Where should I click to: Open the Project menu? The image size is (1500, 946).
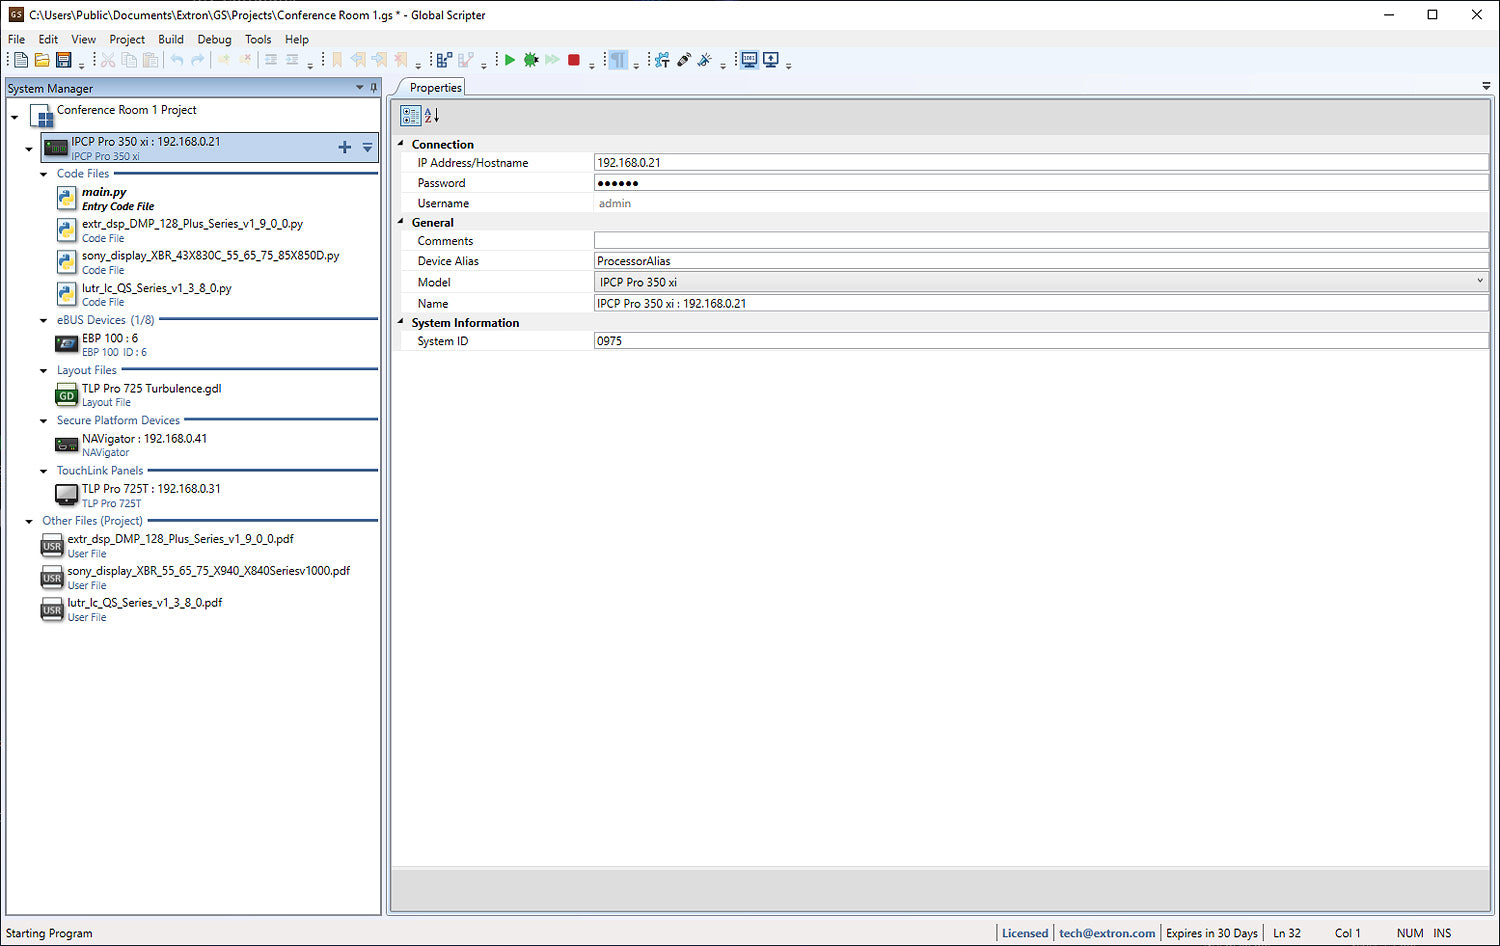[x=127, y=39]
